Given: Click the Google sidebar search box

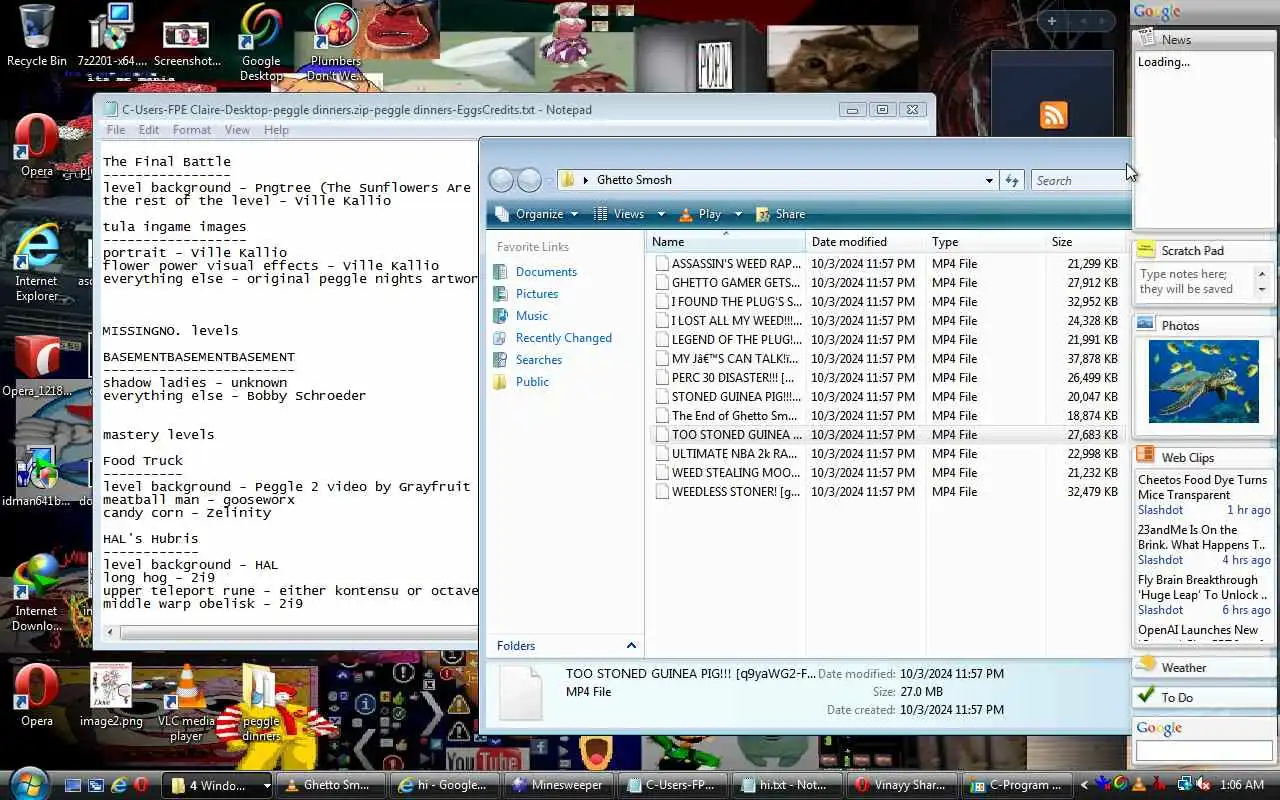Looking at the screenshot, I should [1204, 750].
